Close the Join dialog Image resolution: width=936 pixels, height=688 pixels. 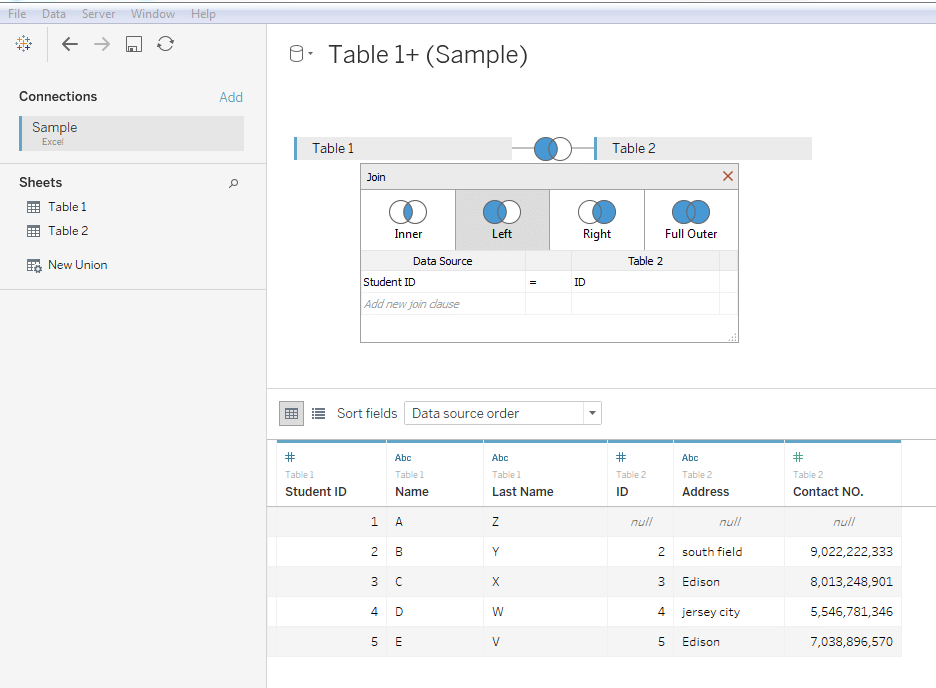(x=728, y=177)
